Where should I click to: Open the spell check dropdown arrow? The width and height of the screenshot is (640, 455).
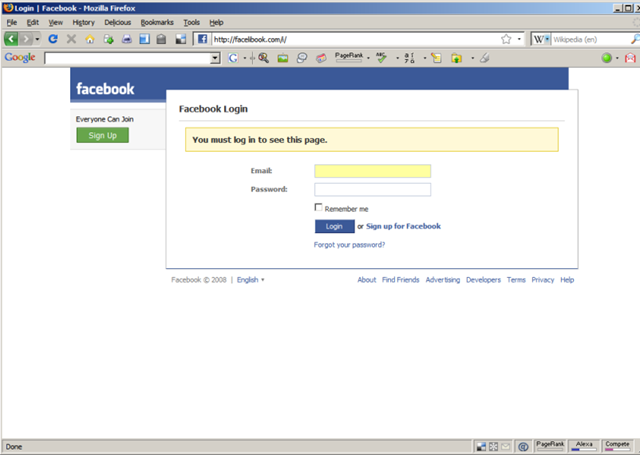(398, 58)
